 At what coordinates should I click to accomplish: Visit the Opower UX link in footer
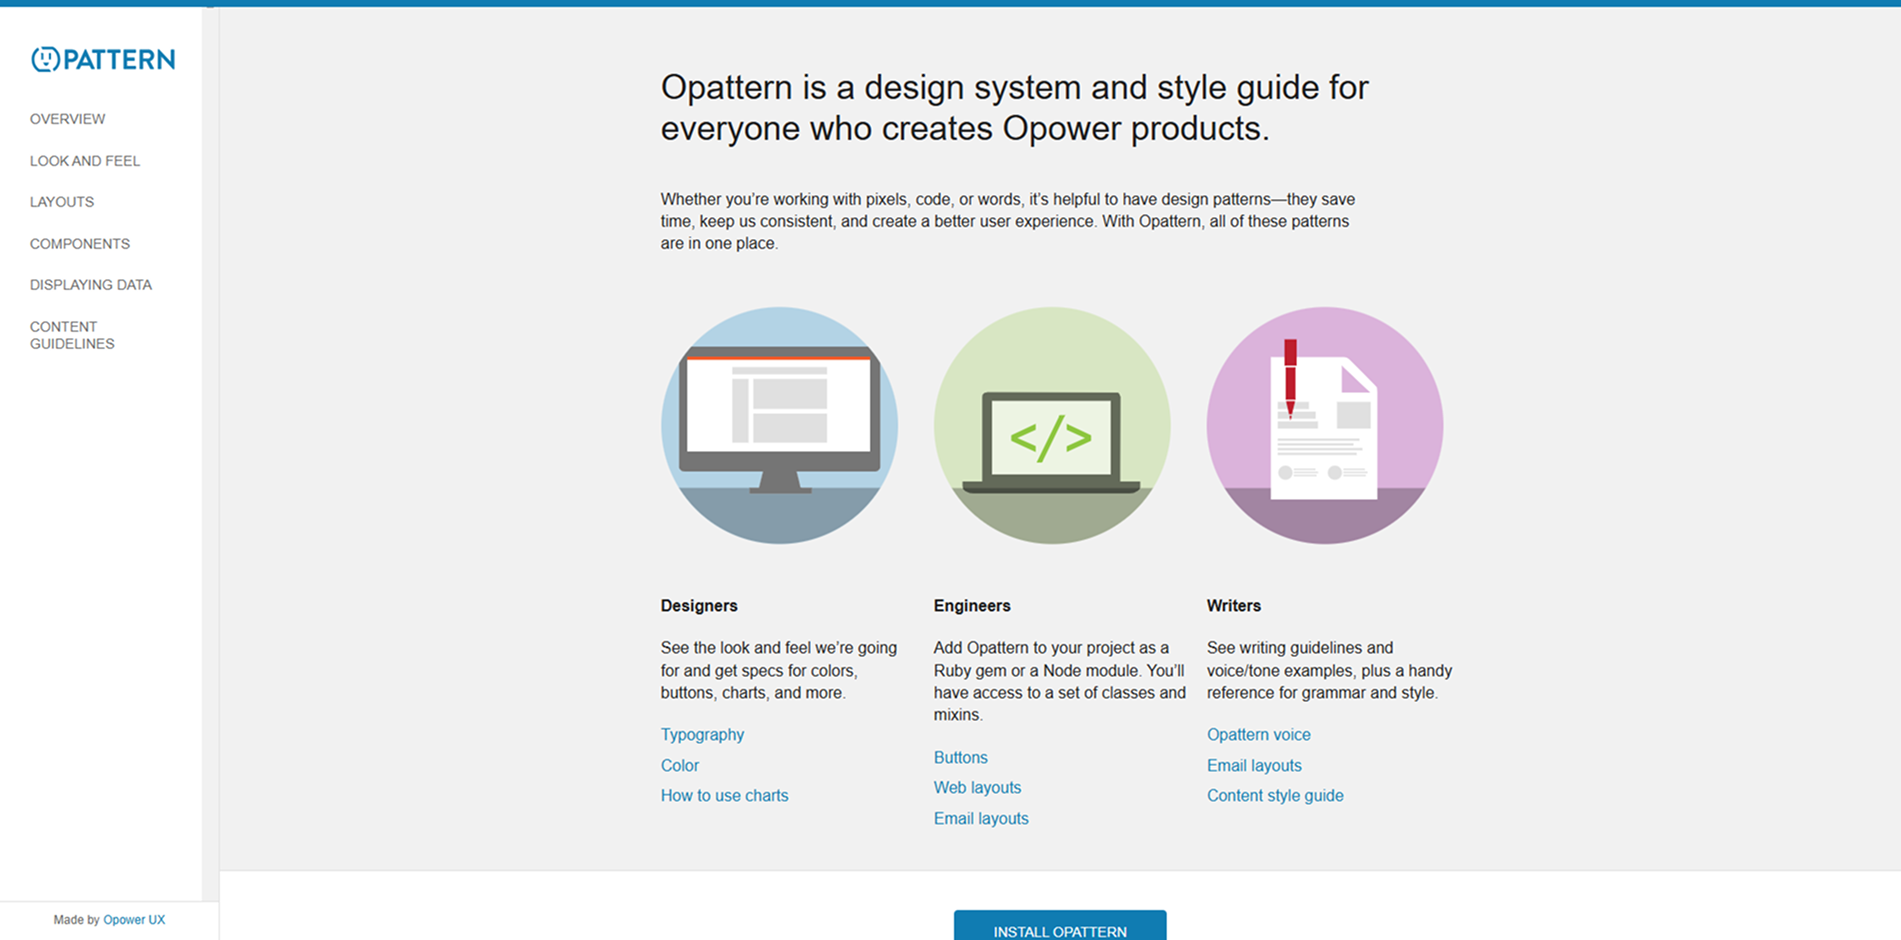pyautogui.click(x=134, y=920)
